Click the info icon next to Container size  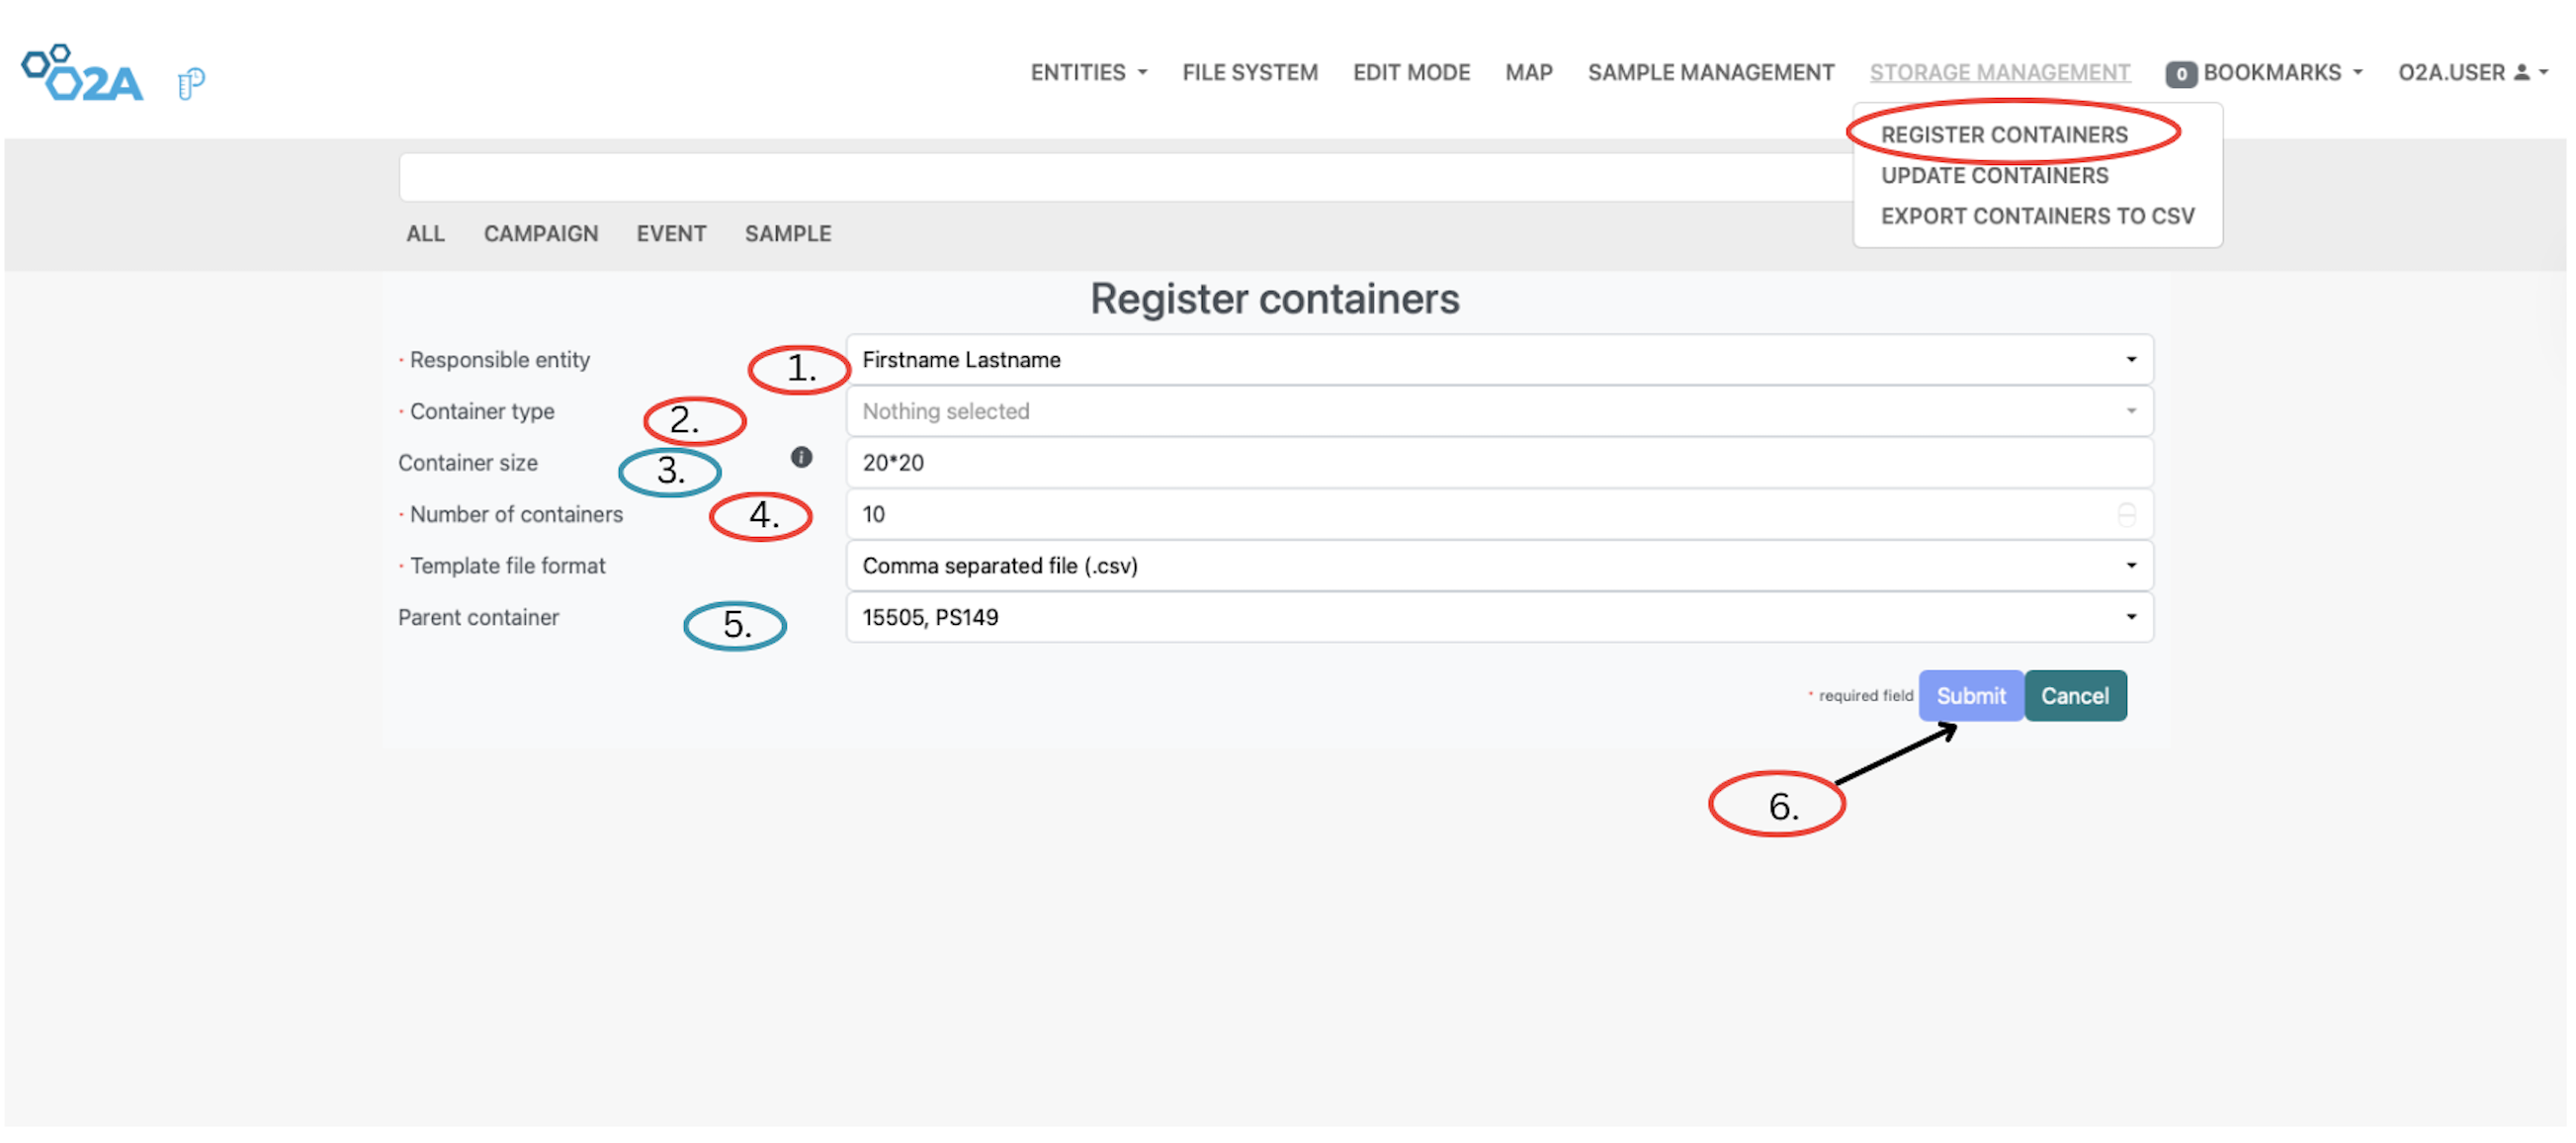800,457
